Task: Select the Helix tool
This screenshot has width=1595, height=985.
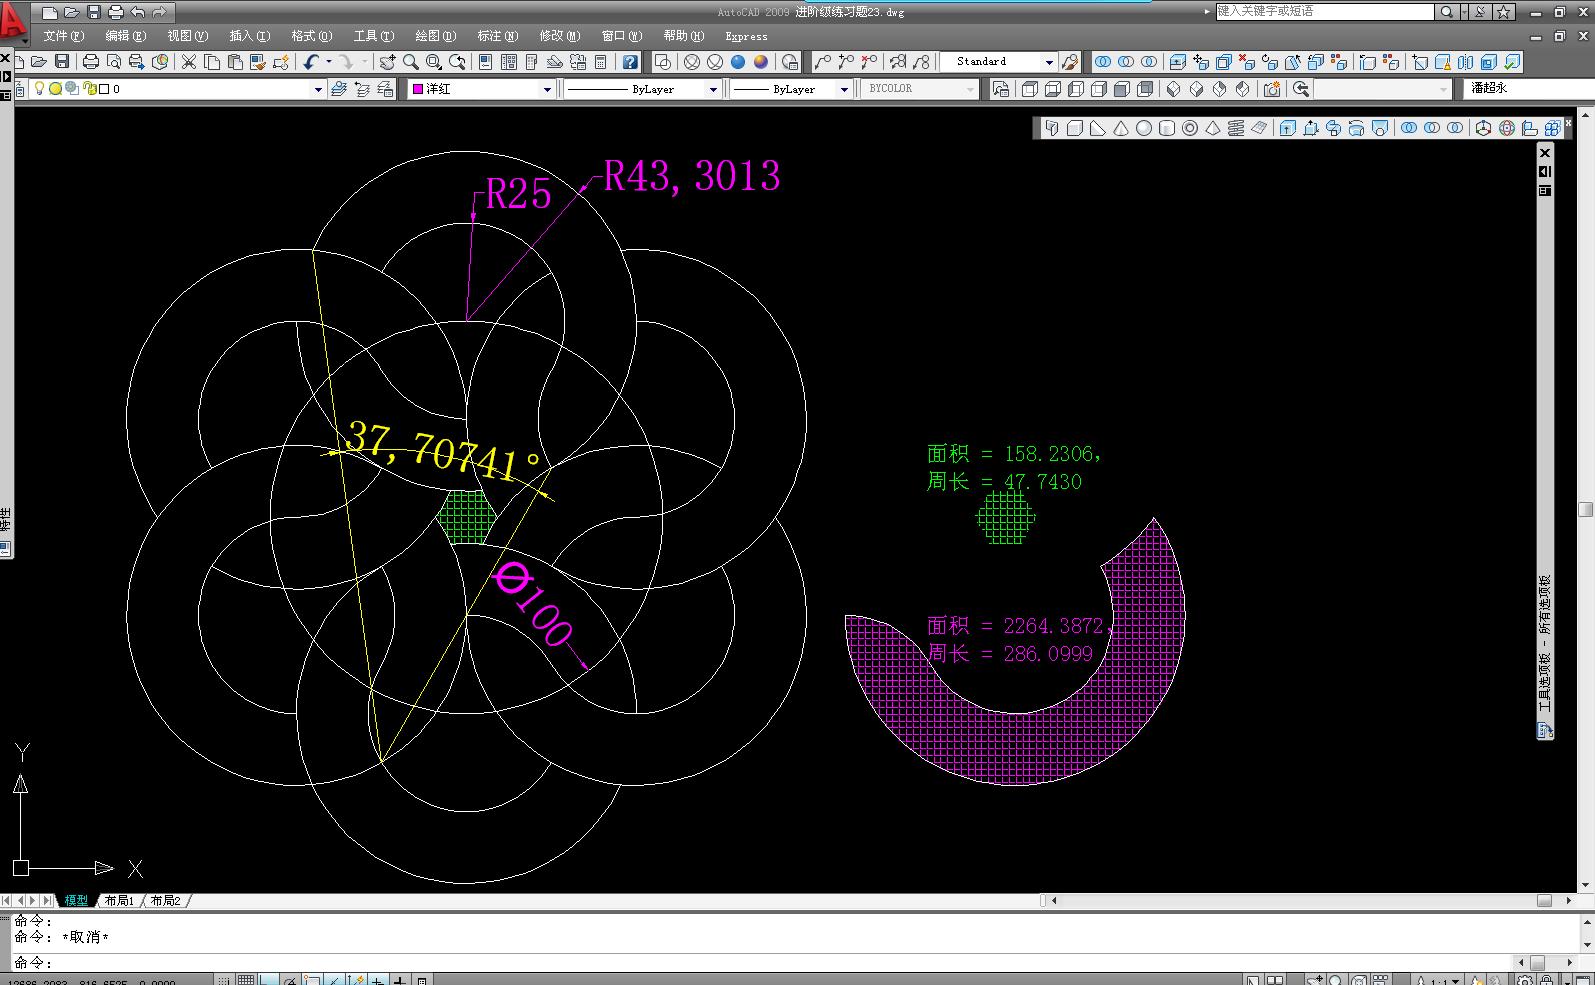Action: coord(1236,128)
